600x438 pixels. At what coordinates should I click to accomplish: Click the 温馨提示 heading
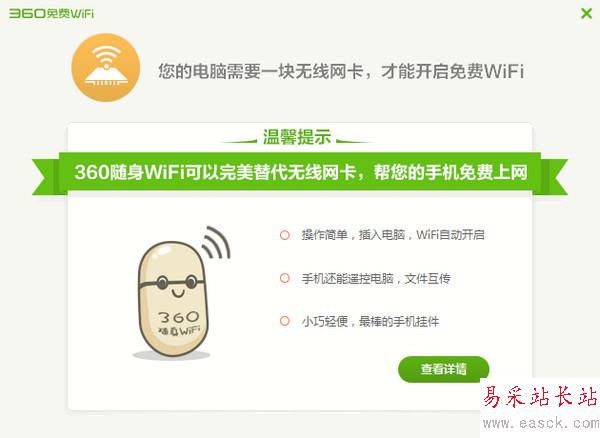(x=297, y=137)
